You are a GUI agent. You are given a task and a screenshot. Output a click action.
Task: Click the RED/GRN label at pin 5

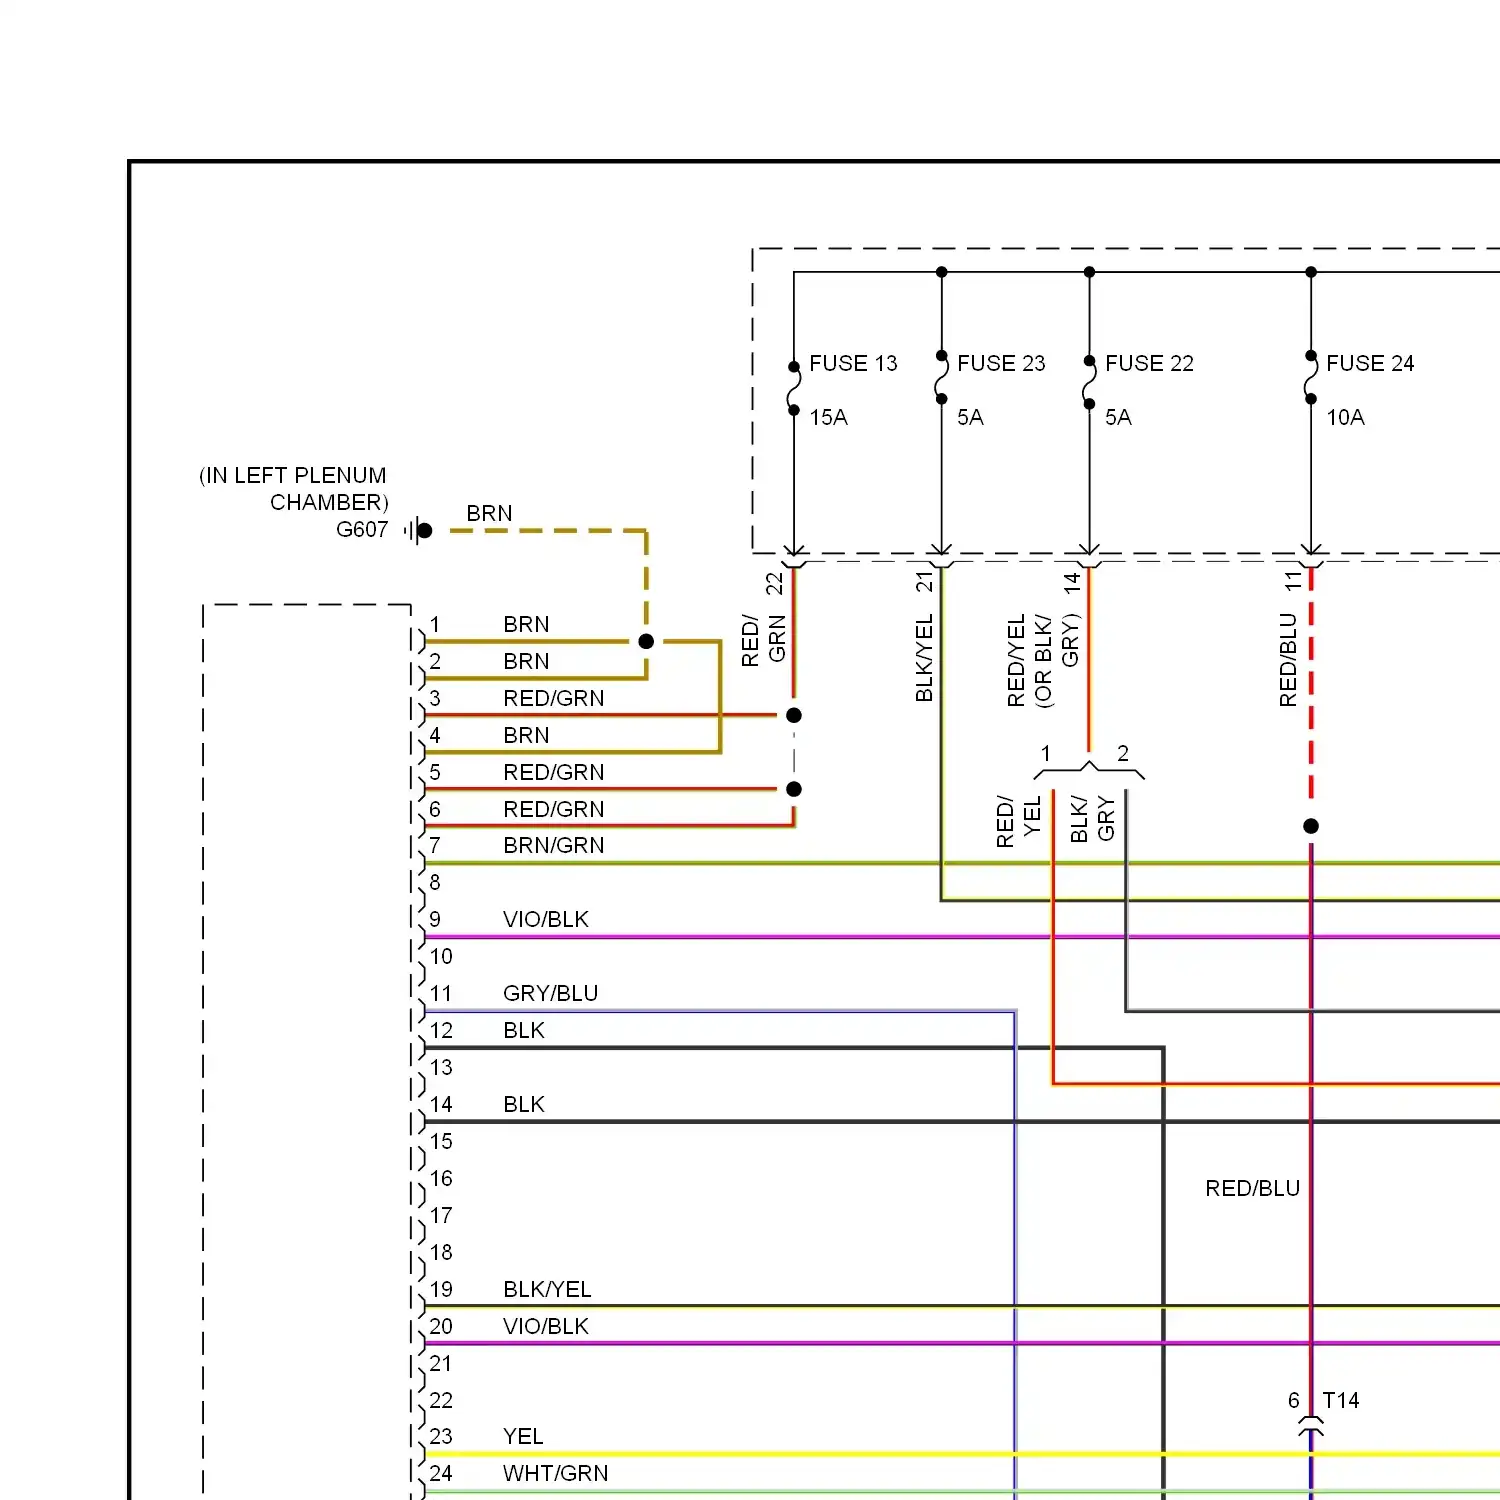pos(554,773)
